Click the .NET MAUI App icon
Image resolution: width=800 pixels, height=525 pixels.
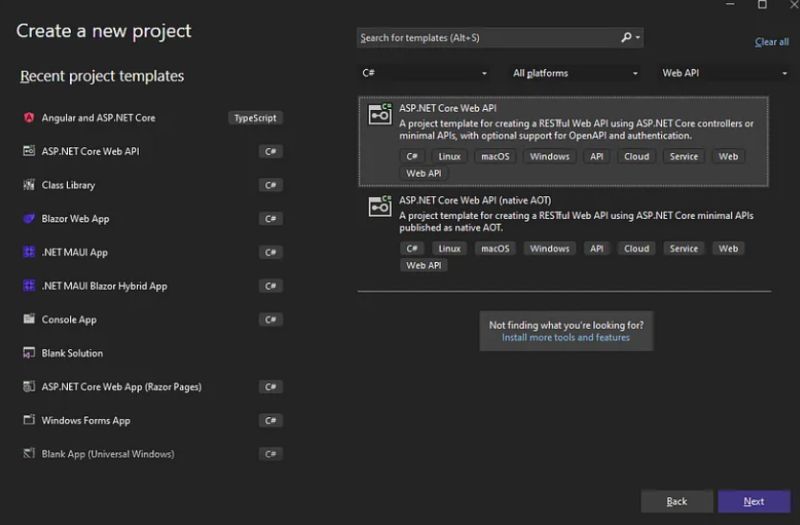click(29, 252)
